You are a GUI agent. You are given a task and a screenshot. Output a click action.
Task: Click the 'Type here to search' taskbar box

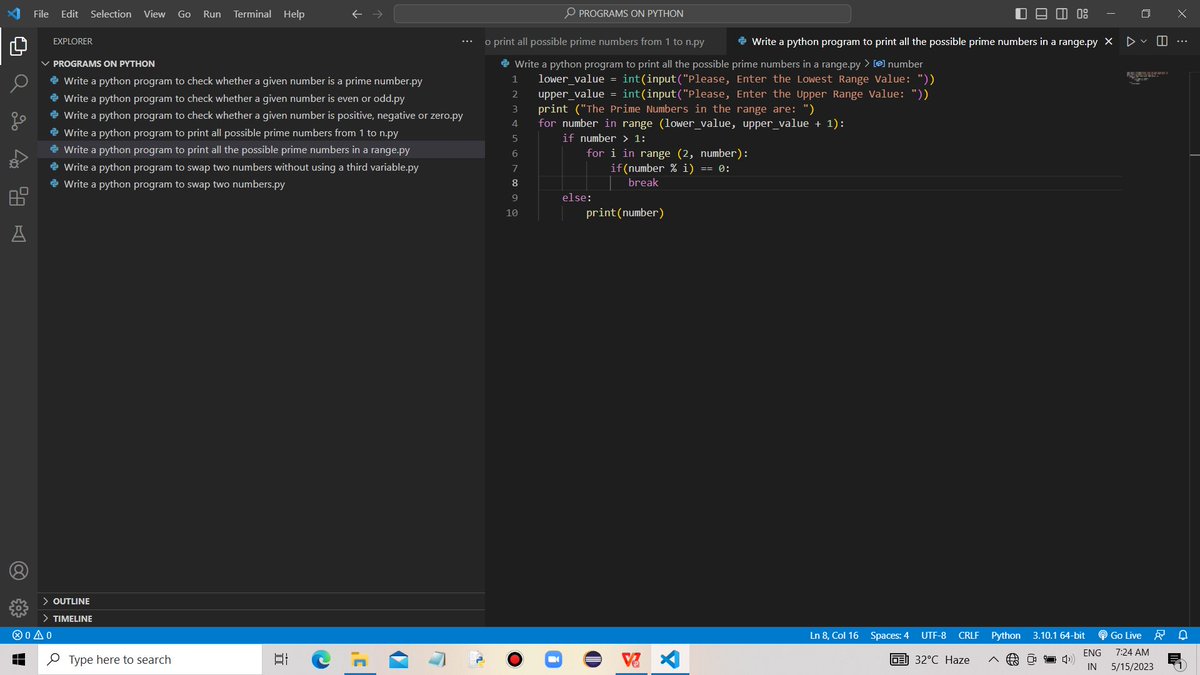(x=150, y=660)
